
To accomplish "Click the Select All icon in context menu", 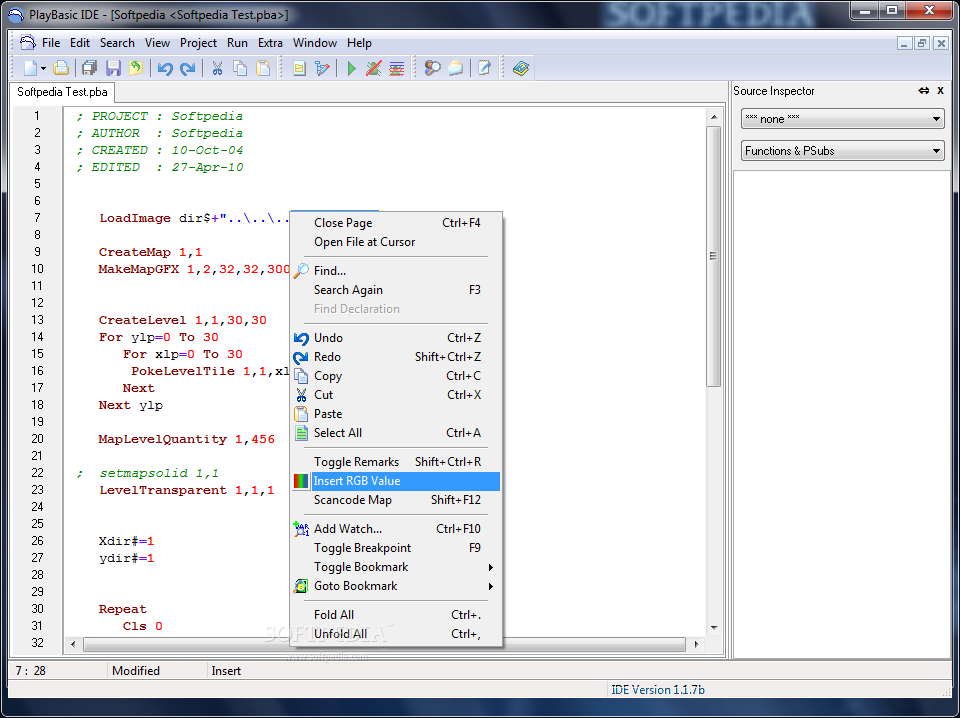I will coord(301,433).
